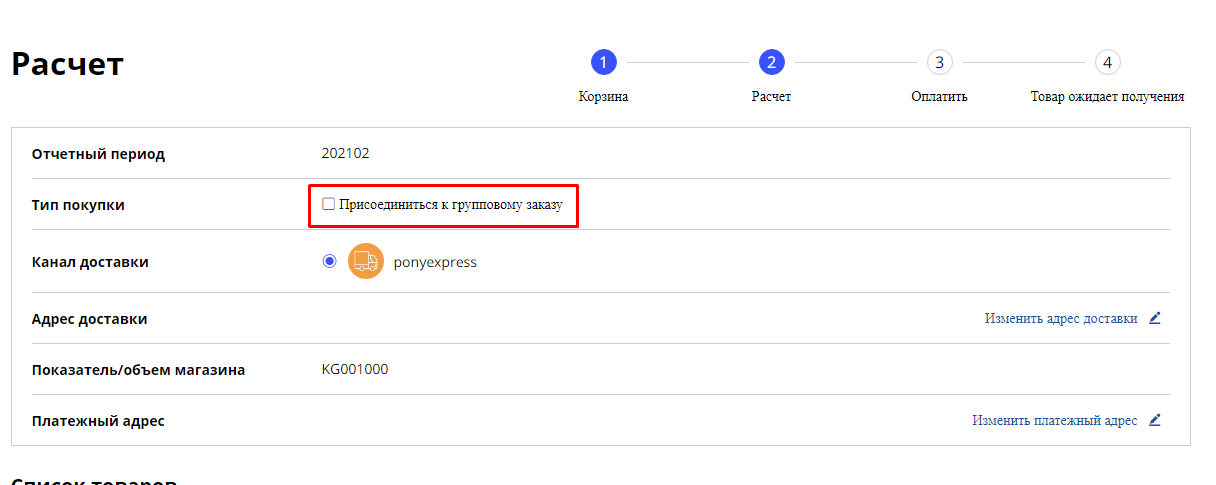
Task: Click step 2 circle for Расчет
Action: click(x=771, y=62)
